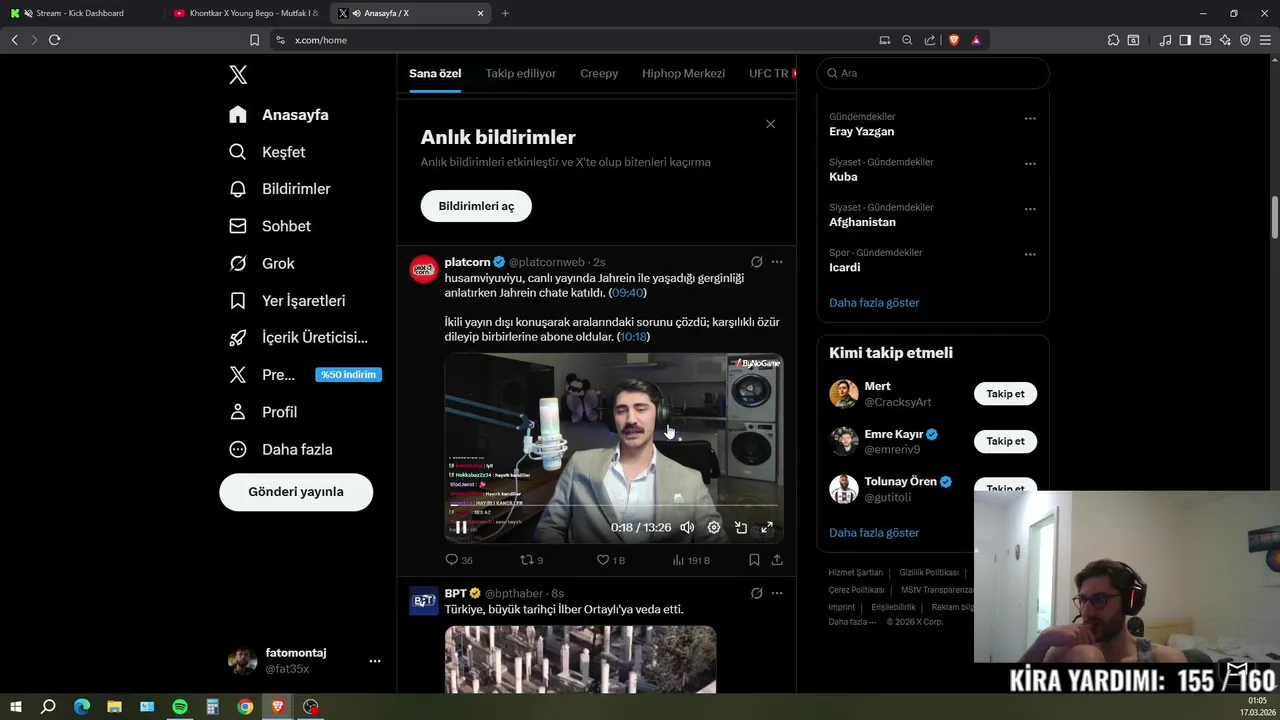This screenshot has height=720, width=1280.
Task: Toggle browser sidebar panel
Action: tap(1185, 40)
